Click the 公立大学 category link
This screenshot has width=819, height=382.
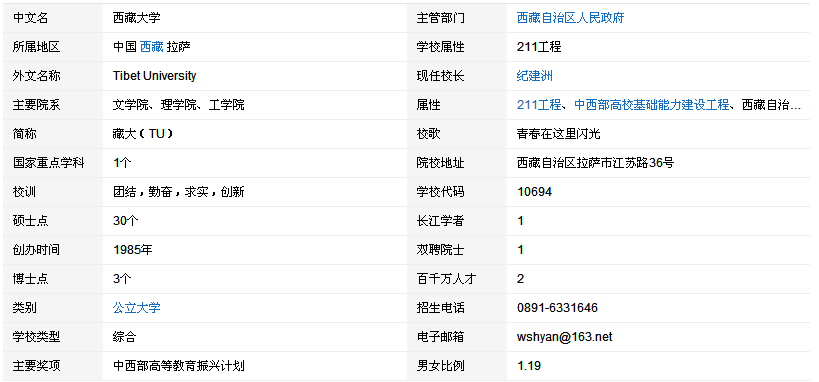(x=137, y=308)
